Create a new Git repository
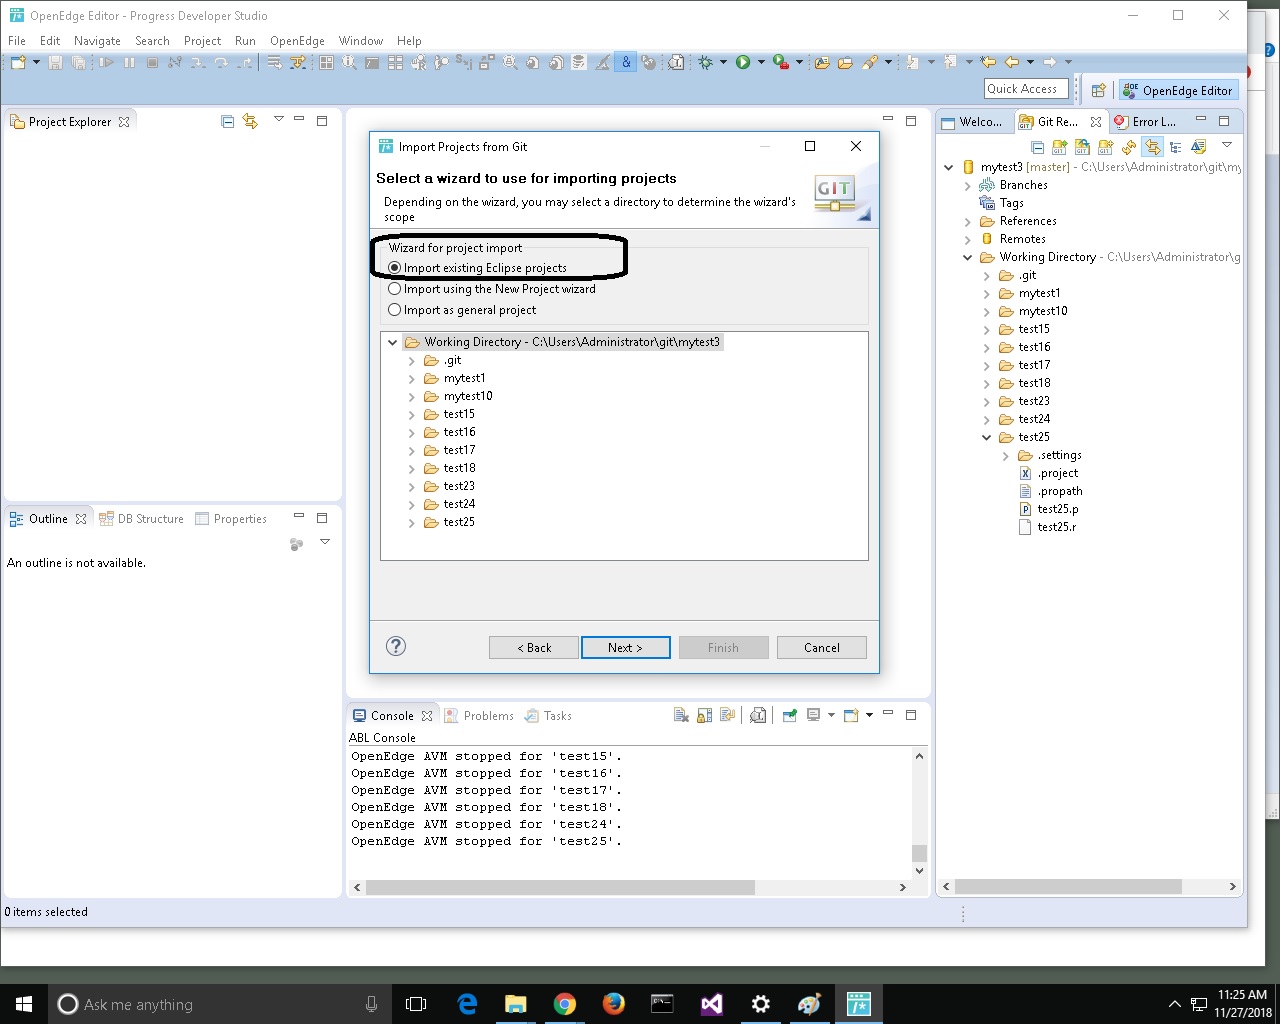Viewport: 1280px width, 1024px height. click(x=1105, y=146)
